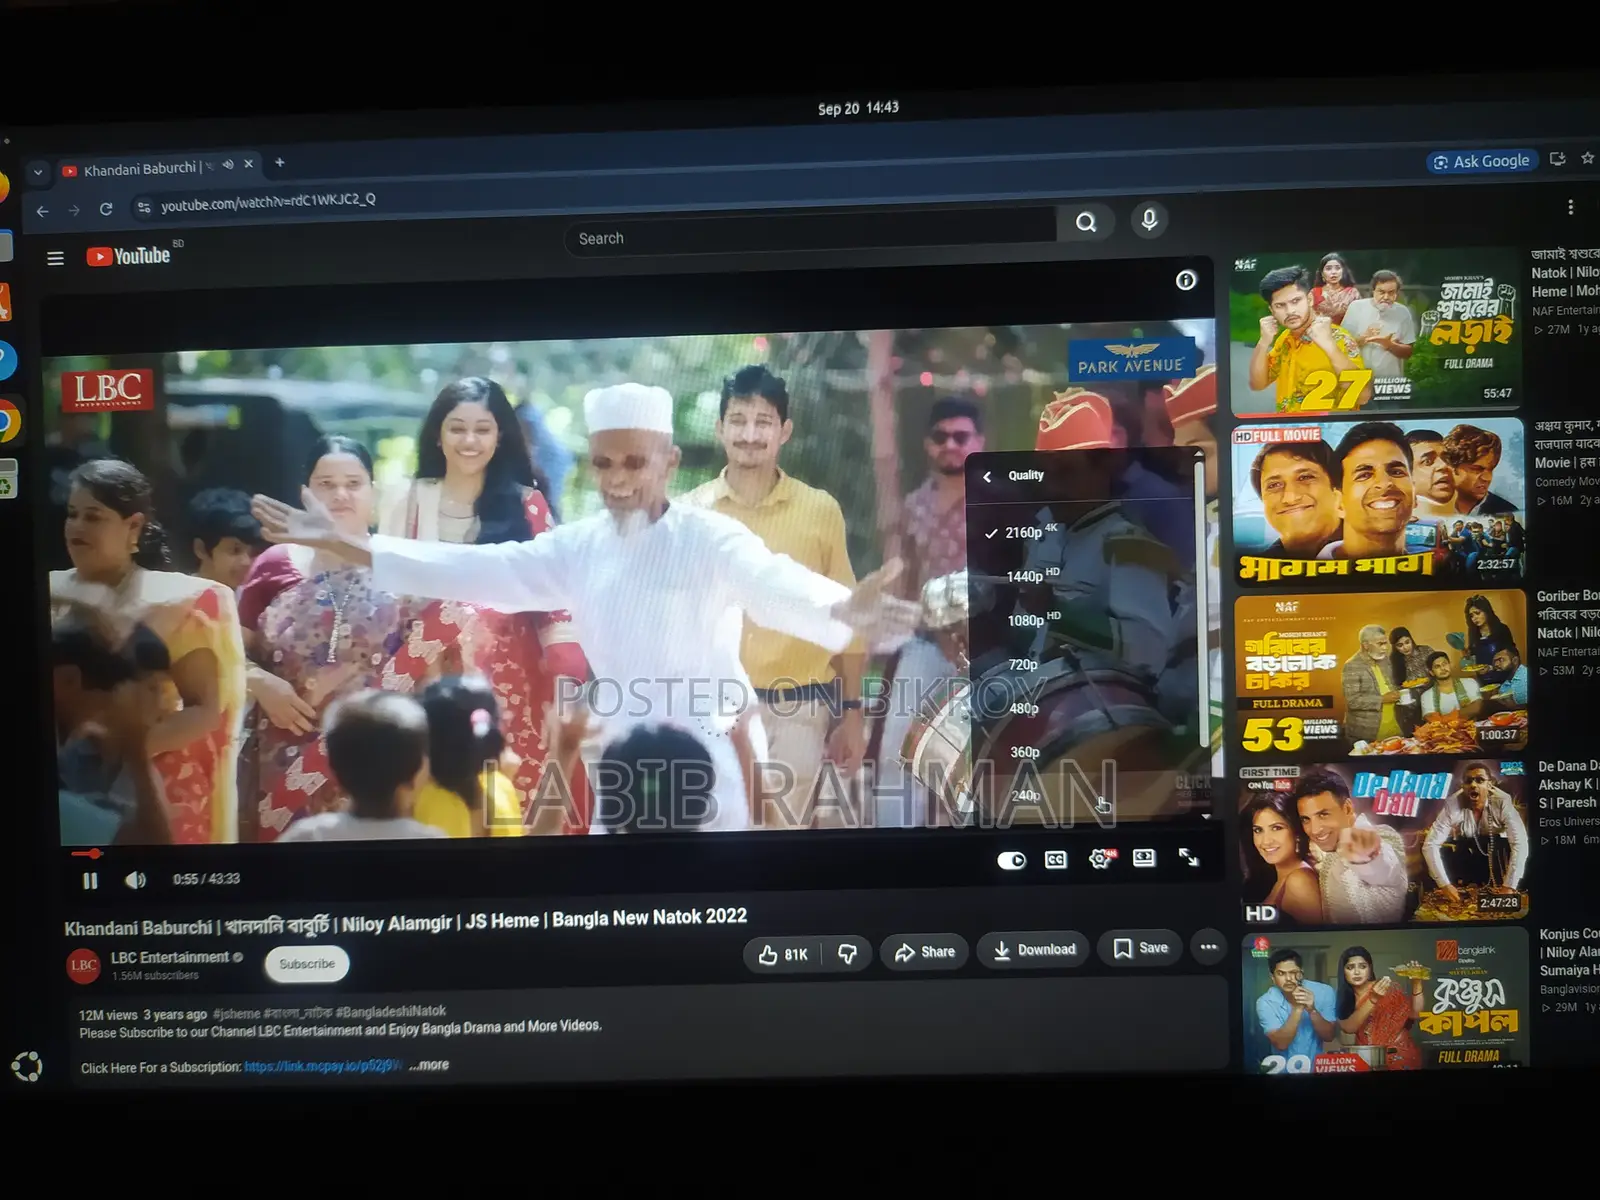Open a new browser tab
Viewport: 1600px width, 1200px height.
click(280, 162)
